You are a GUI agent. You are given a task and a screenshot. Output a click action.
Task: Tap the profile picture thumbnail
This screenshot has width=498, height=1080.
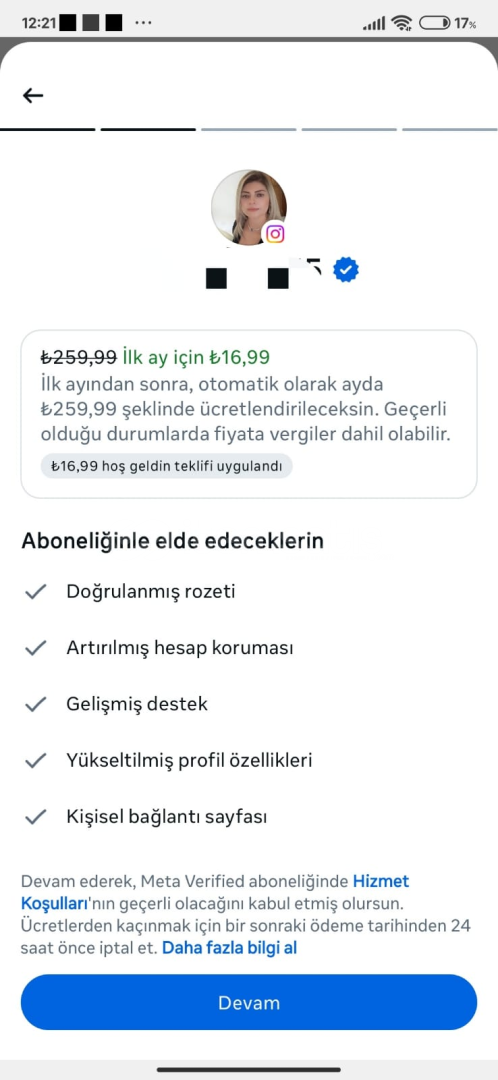249,207
